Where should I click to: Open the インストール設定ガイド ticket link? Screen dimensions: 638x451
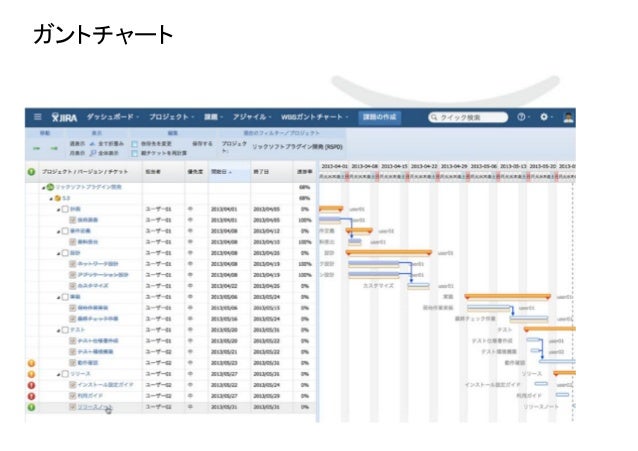pyautogui.click(x=105, y=385)
